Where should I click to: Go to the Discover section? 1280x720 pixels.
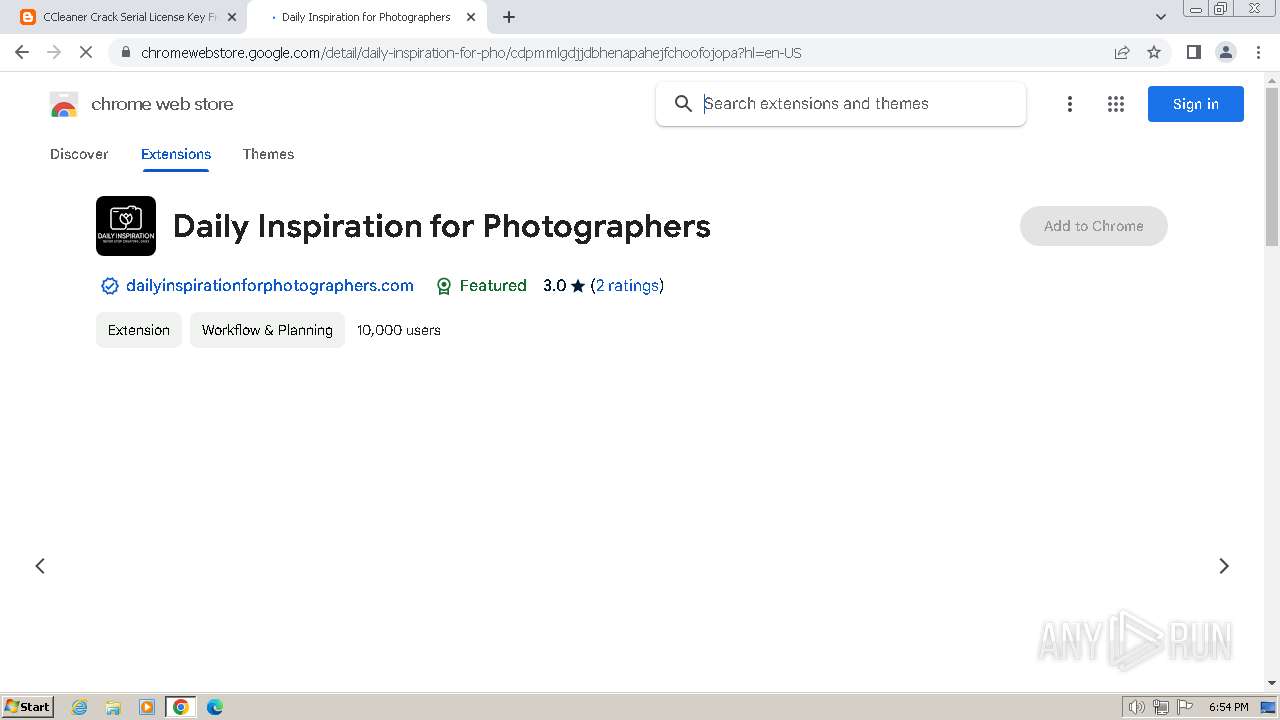[79, 154]
